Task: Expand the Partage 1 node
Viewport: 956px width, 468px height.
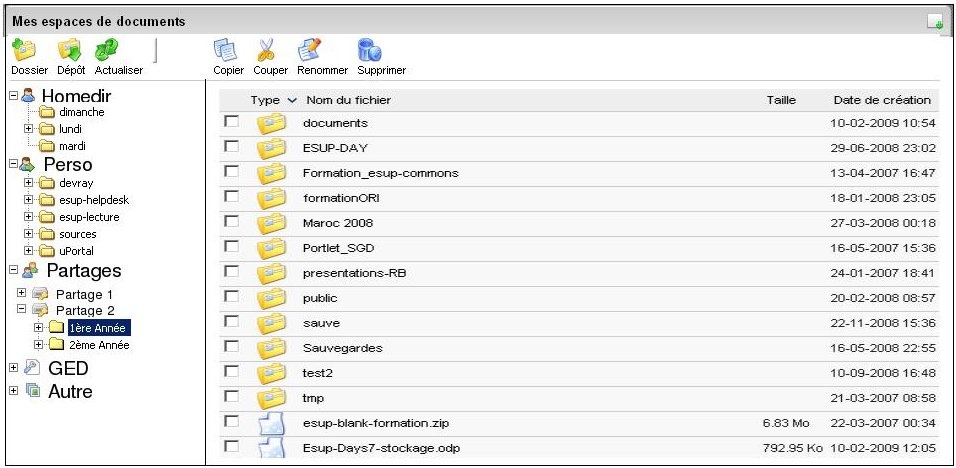Action: pyautogui.click(x=23, y=294)
